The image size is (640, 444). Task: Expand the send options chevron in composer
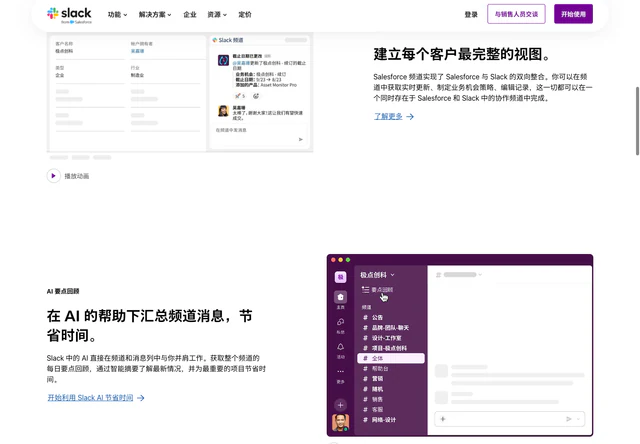tap(578, 419)
